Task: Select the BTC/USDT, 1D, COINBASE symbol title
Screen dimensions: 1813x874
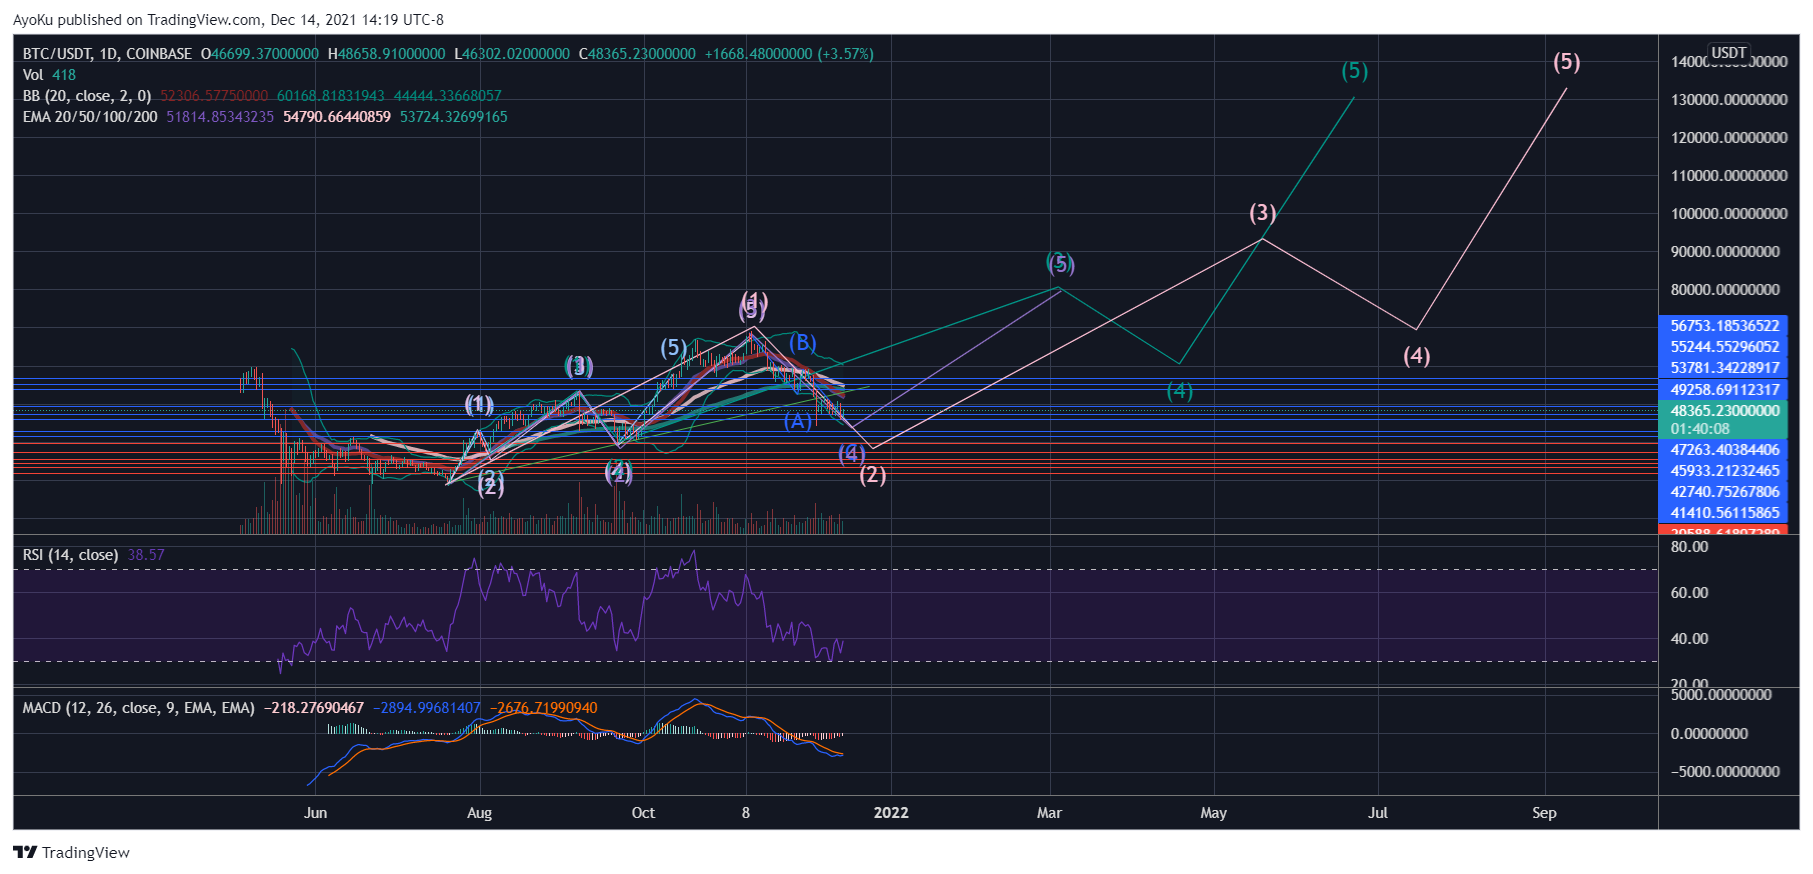Action: 107,54
